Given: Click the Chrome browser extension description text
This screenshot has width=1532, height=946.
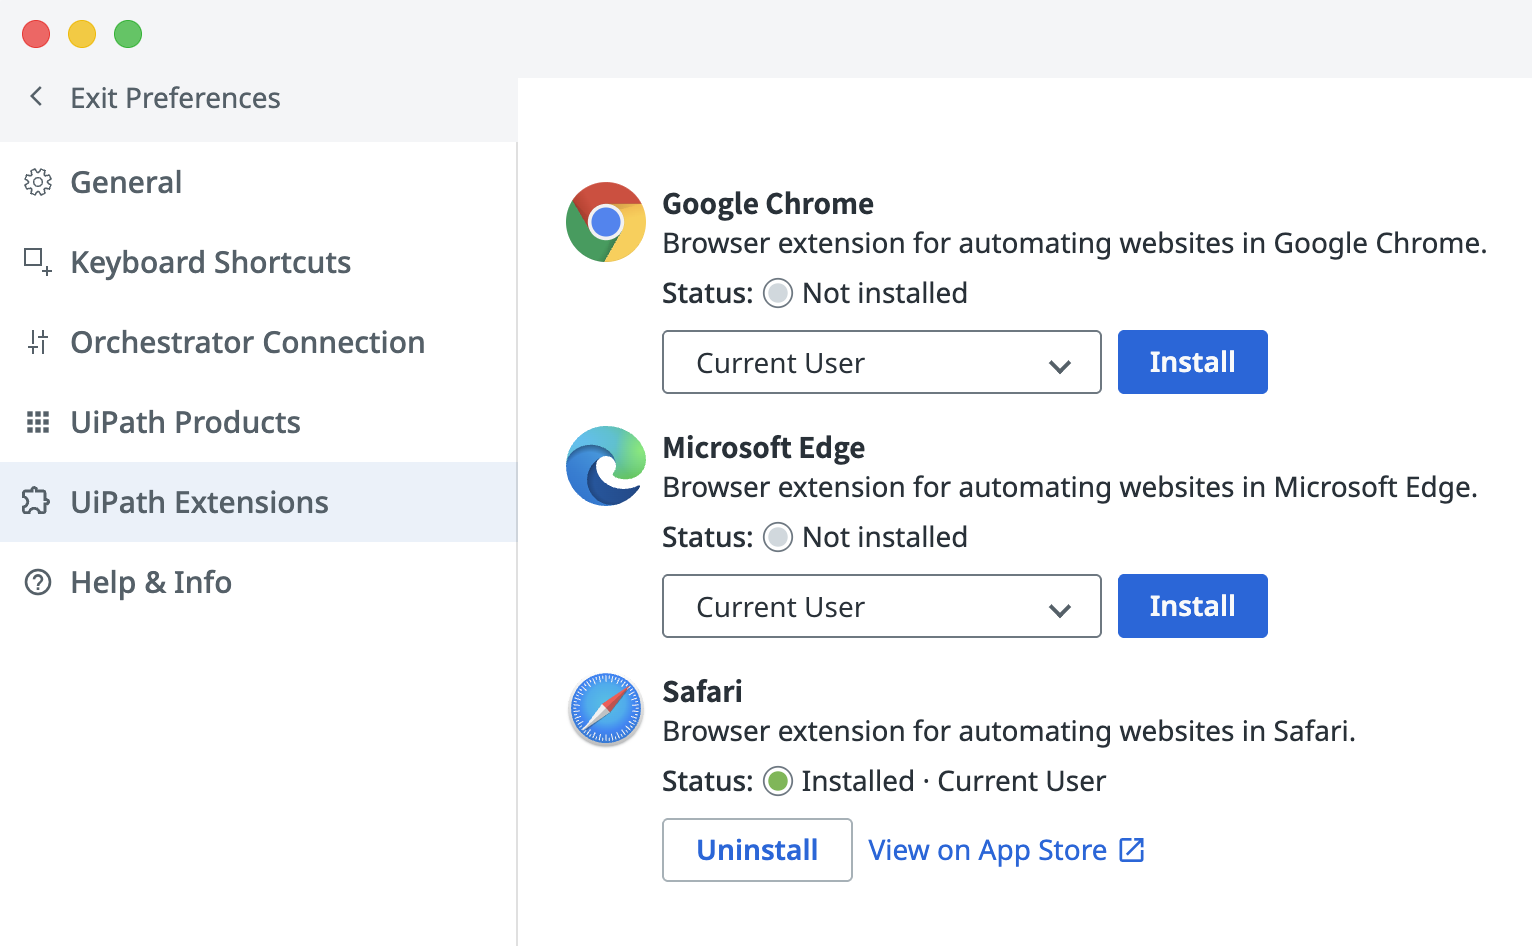Looking at the screenshot, I should (x=1075, y=243).
